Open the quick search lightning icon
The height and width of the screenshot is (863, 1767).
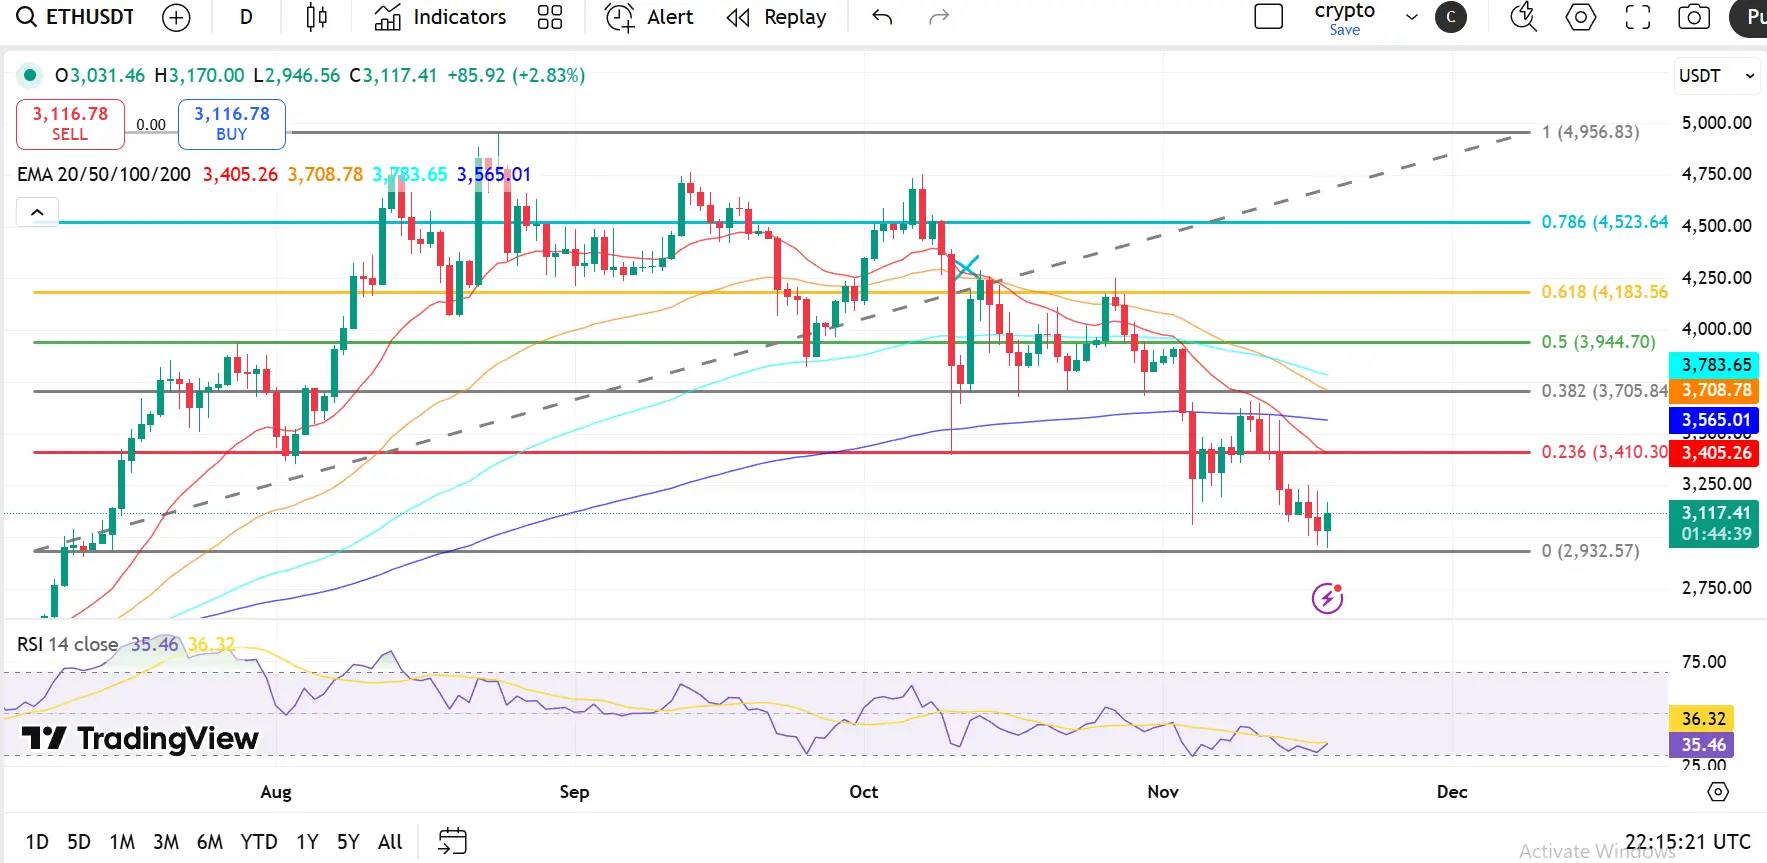point(1523,17)
